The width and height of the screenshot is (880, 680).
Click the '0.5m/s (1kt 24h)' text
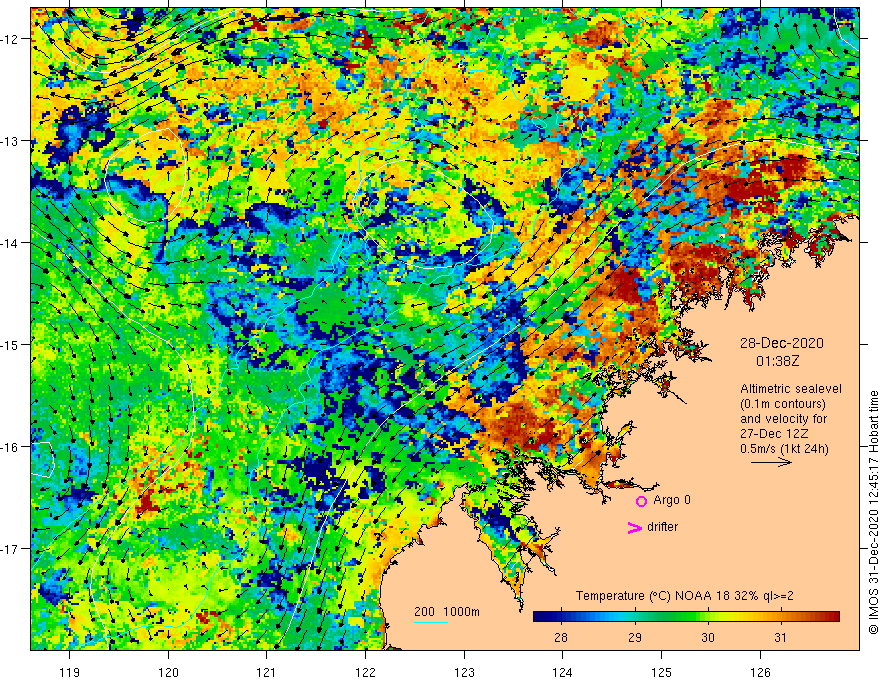784,448
